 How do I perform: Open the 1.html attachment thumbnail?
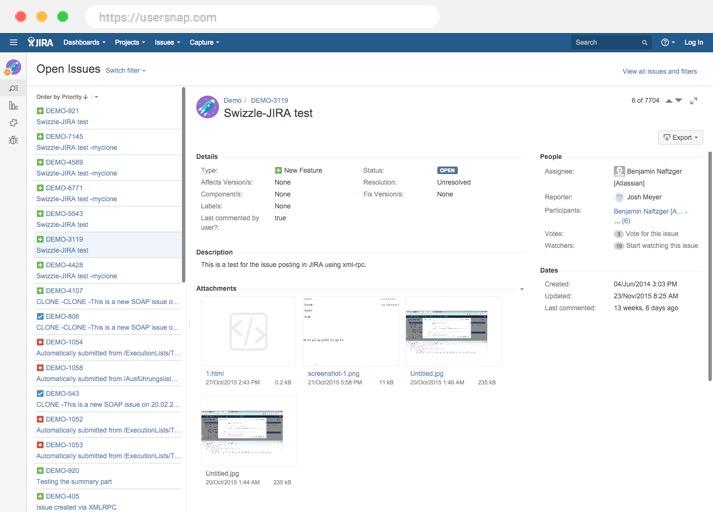(248, 331)
